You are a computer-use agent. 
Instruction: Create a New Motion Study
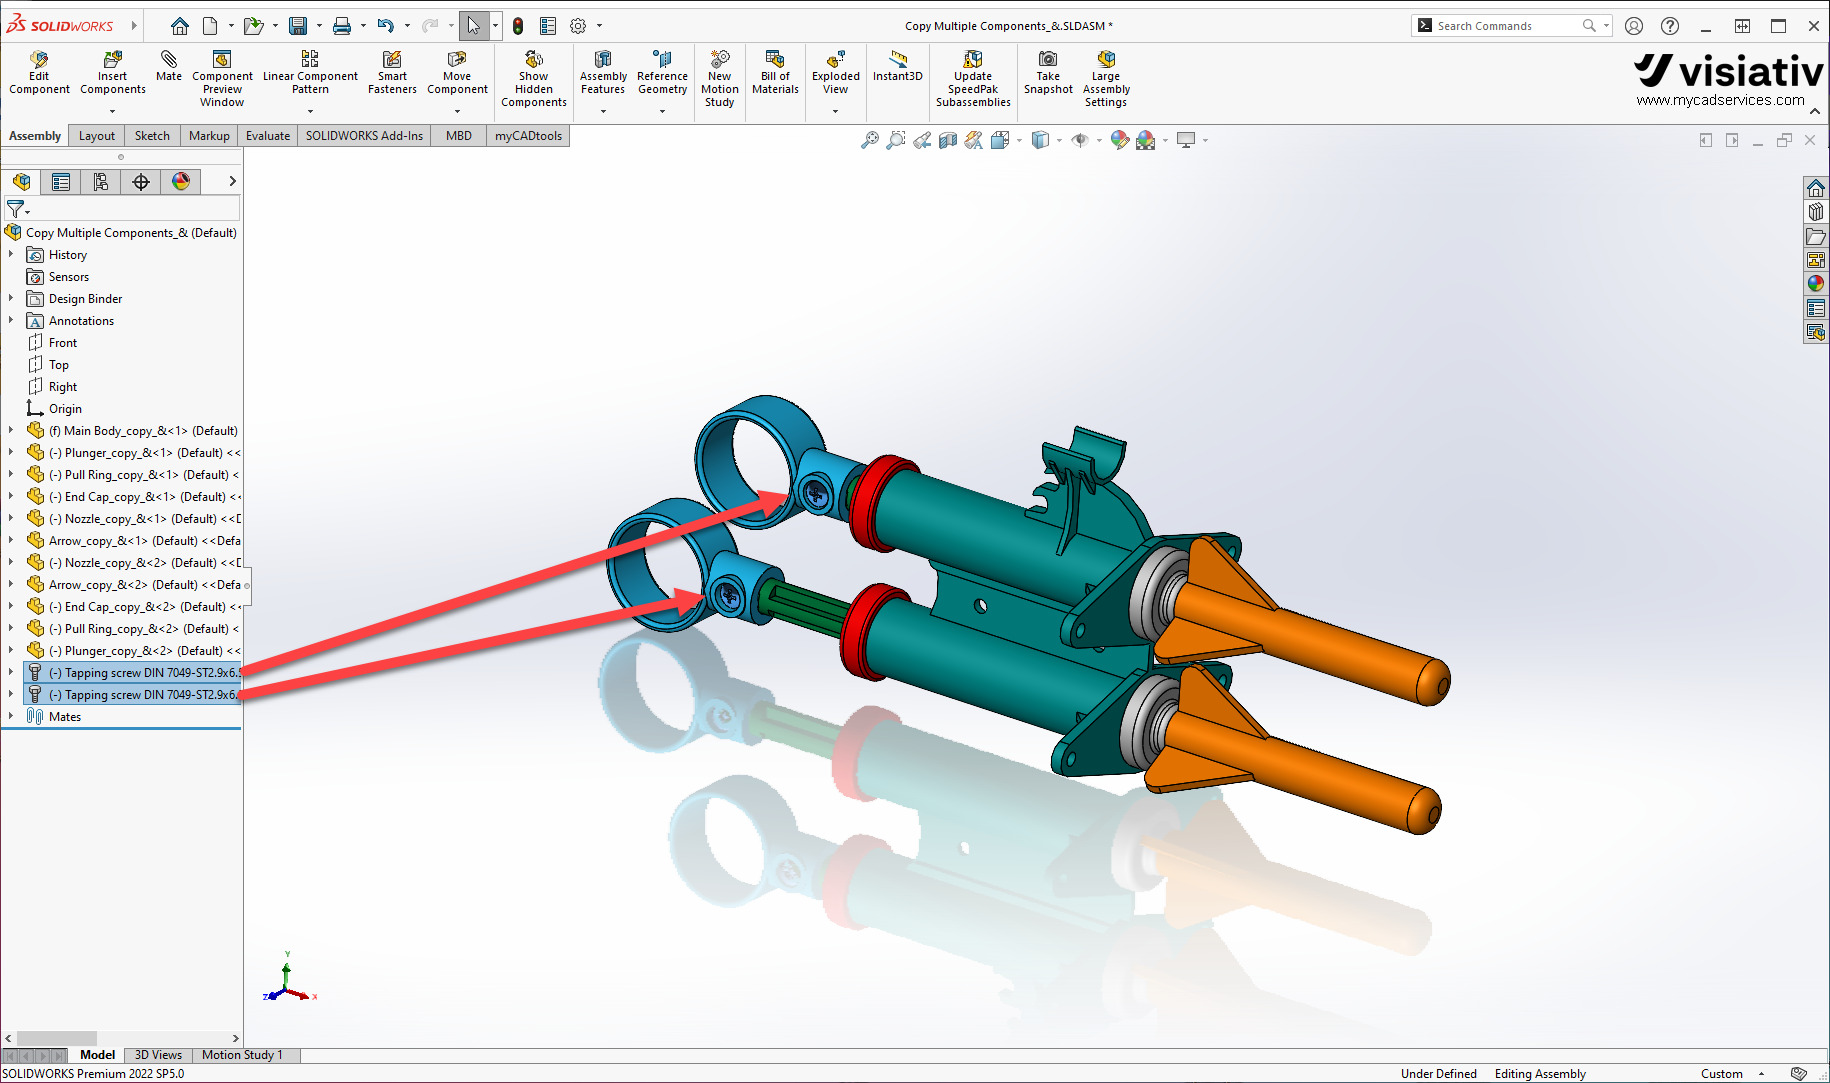[x=720, y=79]
